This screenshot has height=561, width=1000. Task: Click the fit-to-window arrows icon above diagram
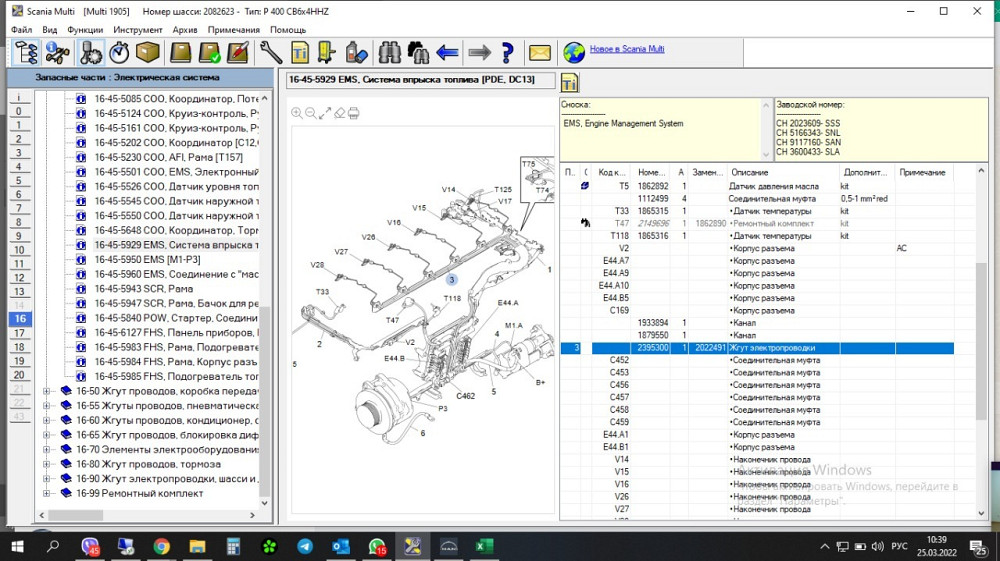click(325, 114)
